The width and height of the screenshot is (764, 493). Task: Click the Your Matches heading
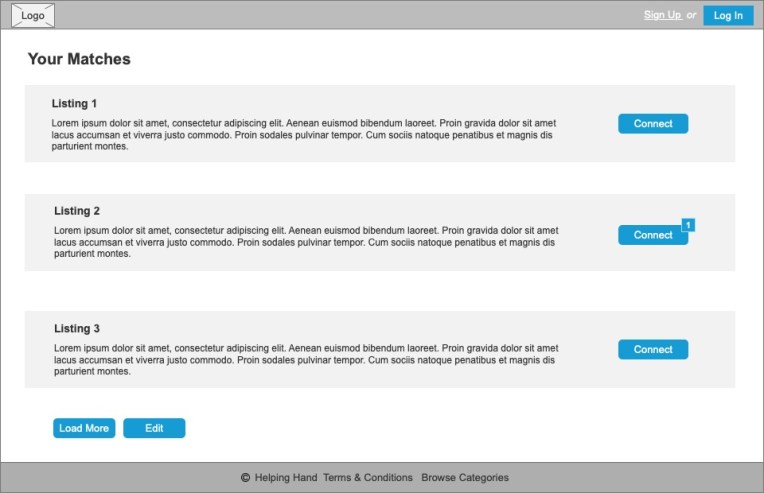pyautogui.click(x=79, y=59)
